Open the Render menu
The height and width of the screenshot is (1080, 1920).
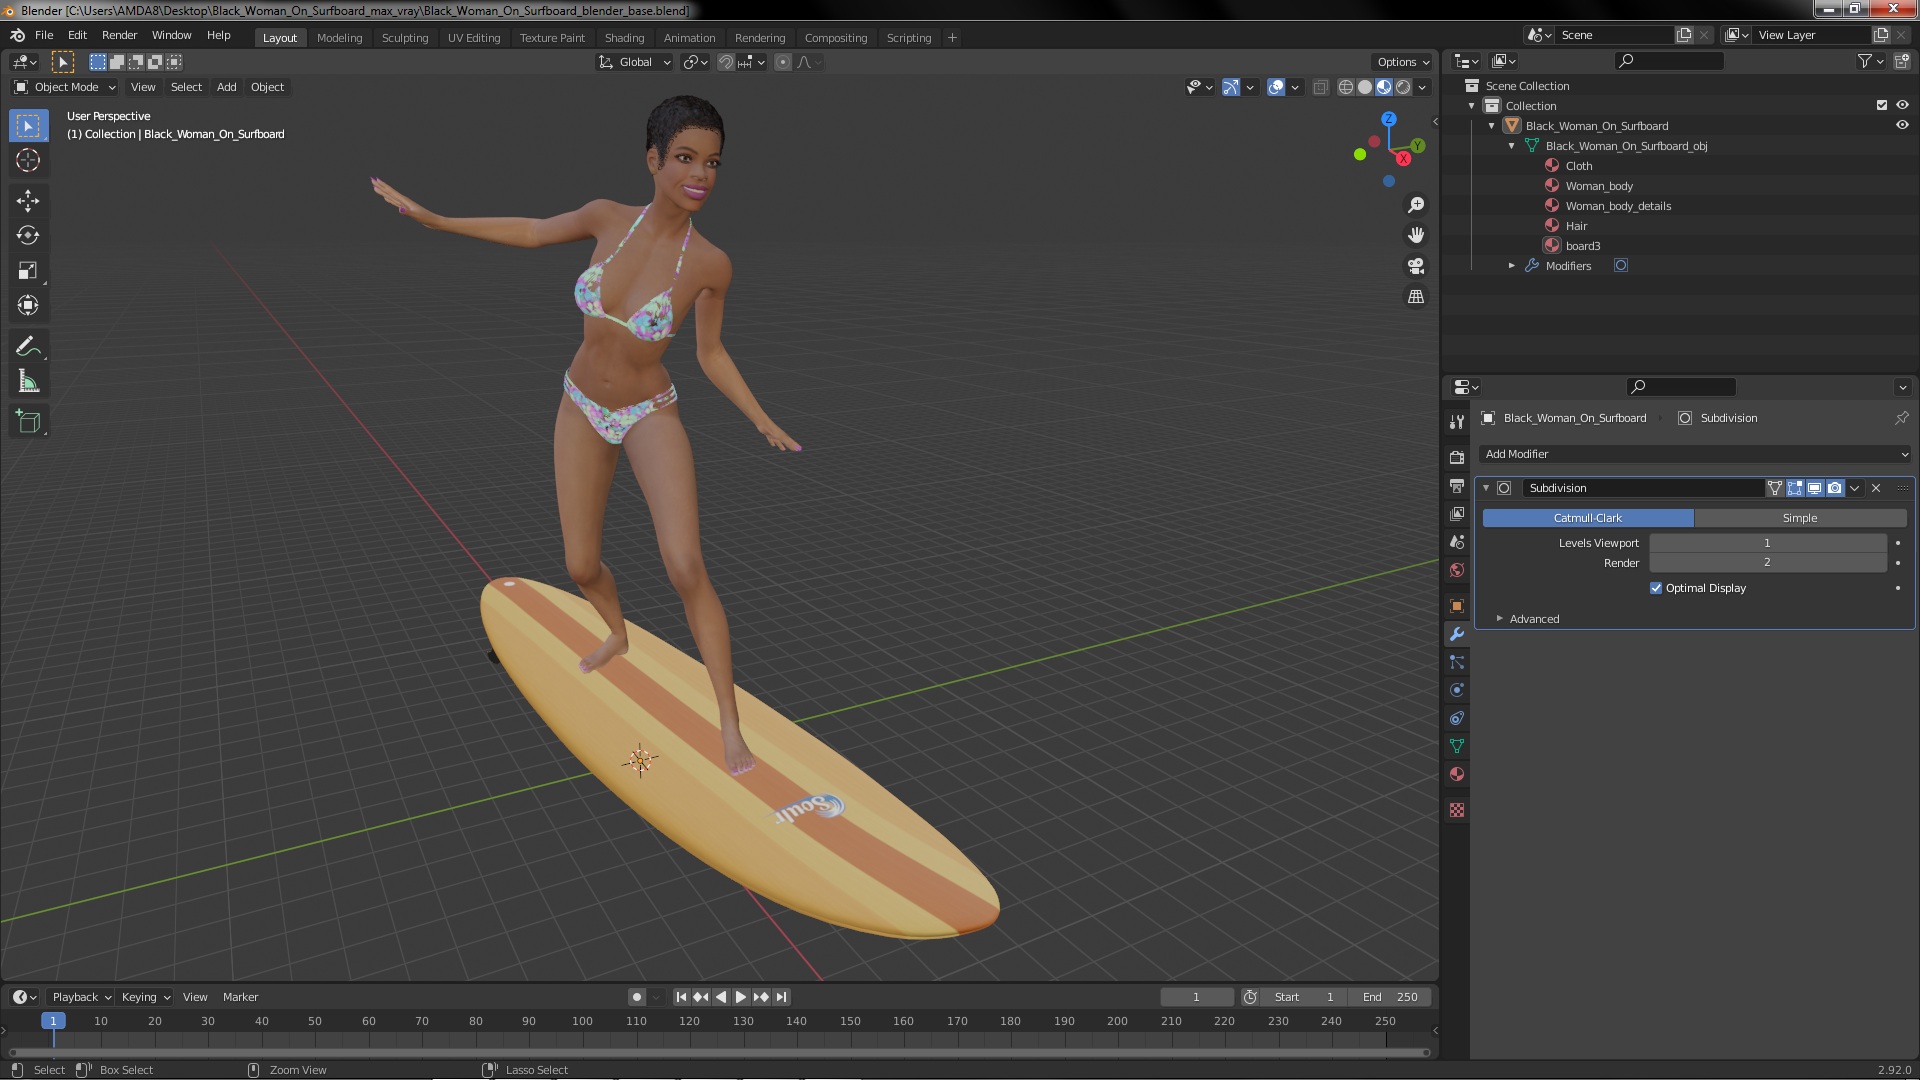pyautogui.click(x=119, y=35)
